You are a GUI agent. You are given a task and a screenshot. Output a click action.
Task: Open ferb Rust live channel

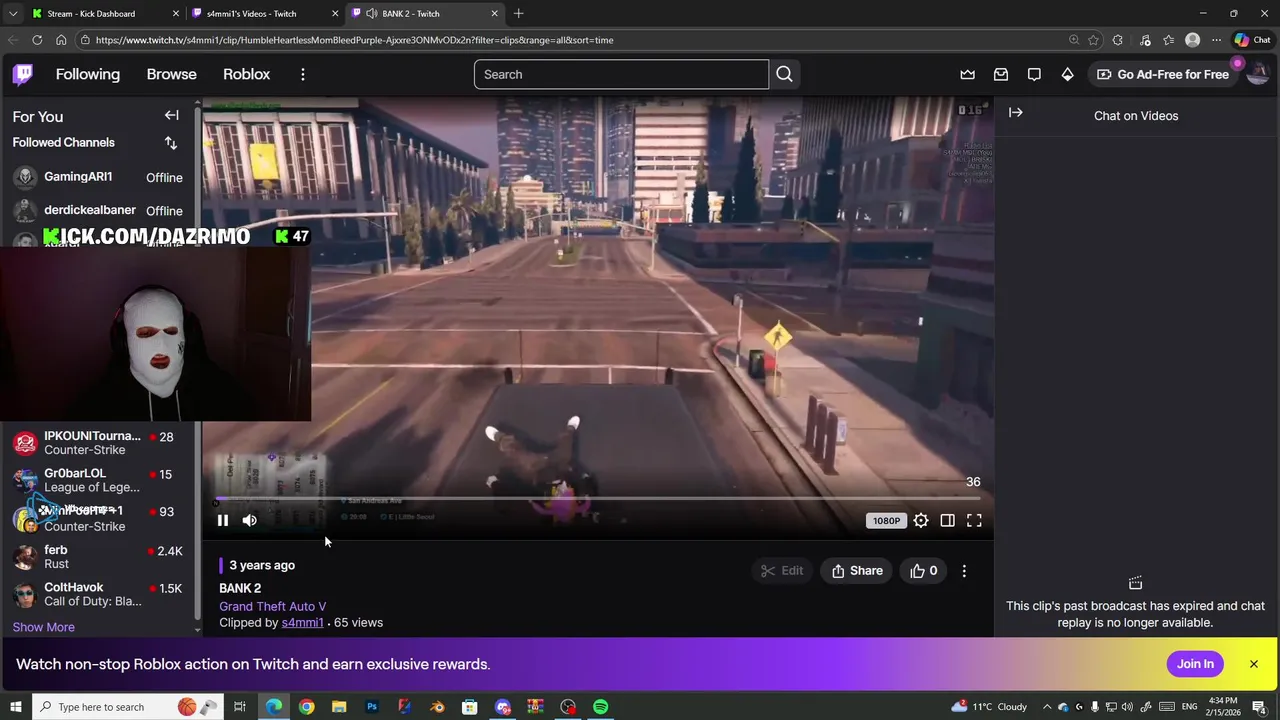click(x=97, y=557)
